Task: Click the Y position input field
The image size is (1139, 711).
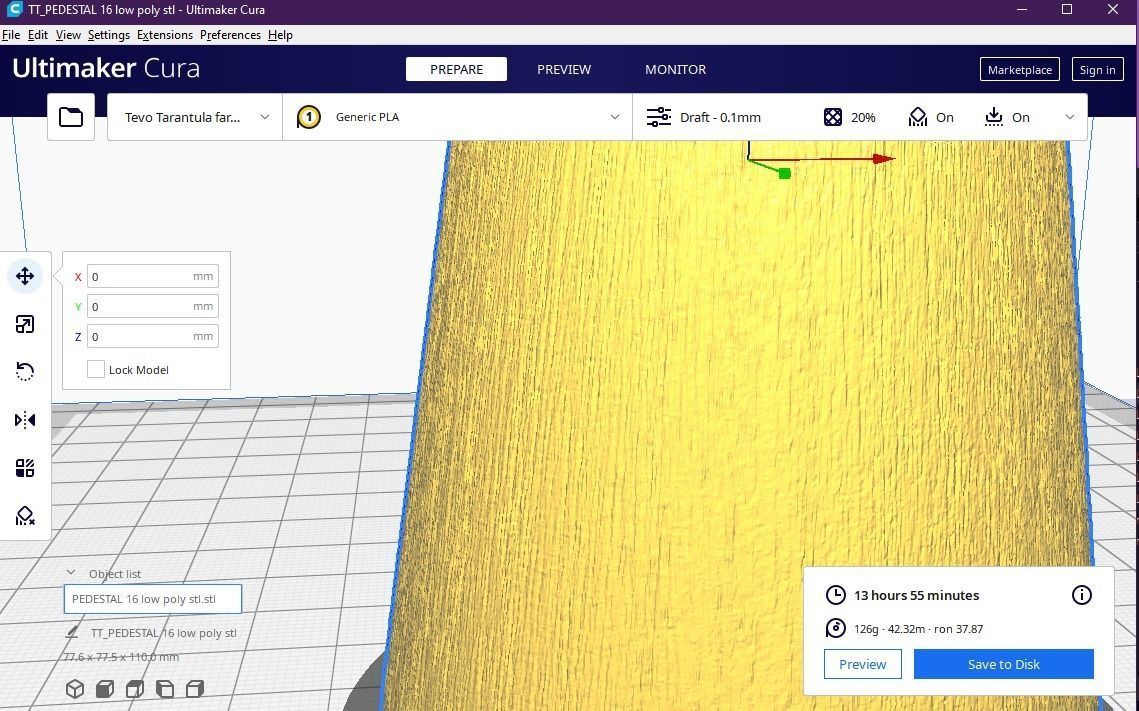Action: click(x=153, y=306)
